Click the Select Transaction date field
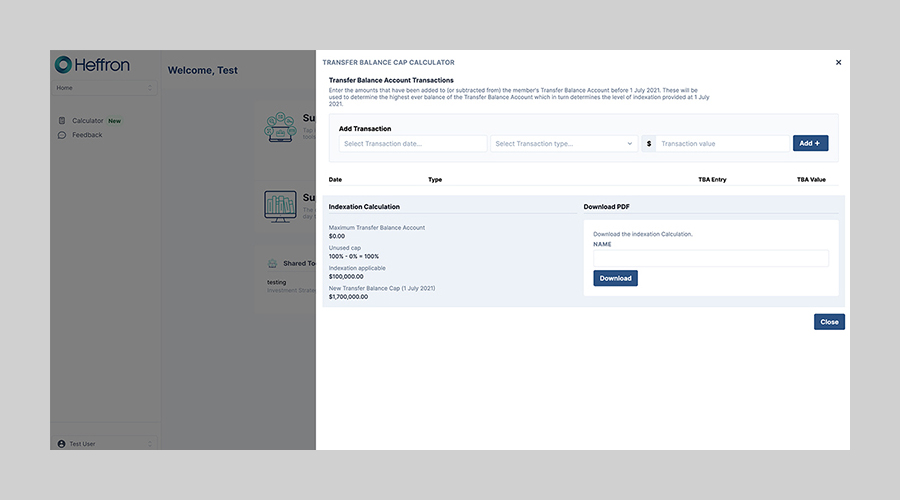The image size is (900, 500). pyautogui.click(x=413, y=144)
